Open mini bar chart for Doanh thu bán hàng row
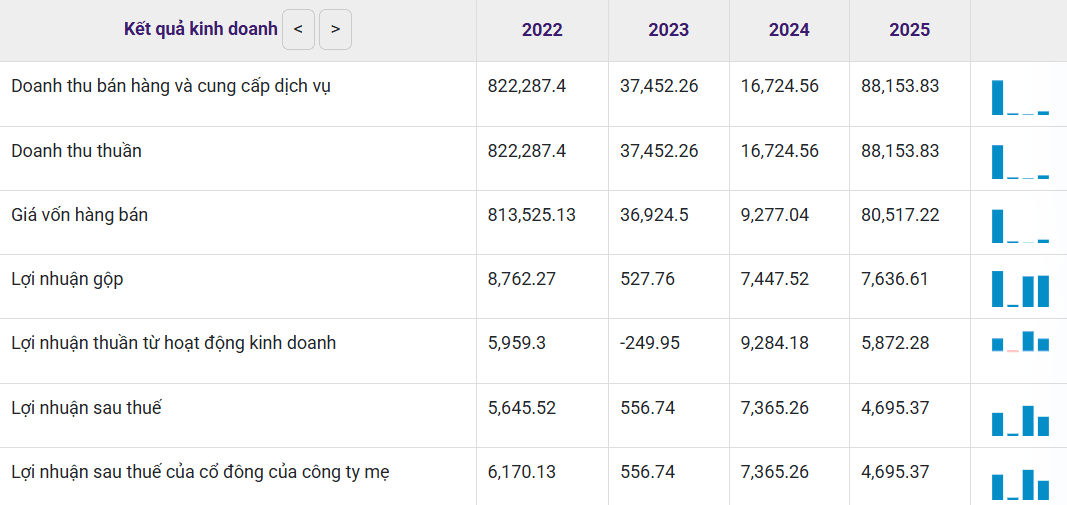 [x=1020, y=97]
